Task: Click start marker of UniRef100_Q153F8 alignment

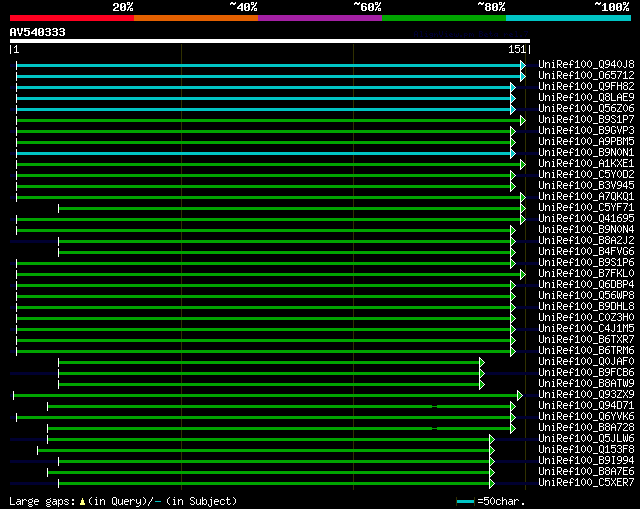Action: 38,451
